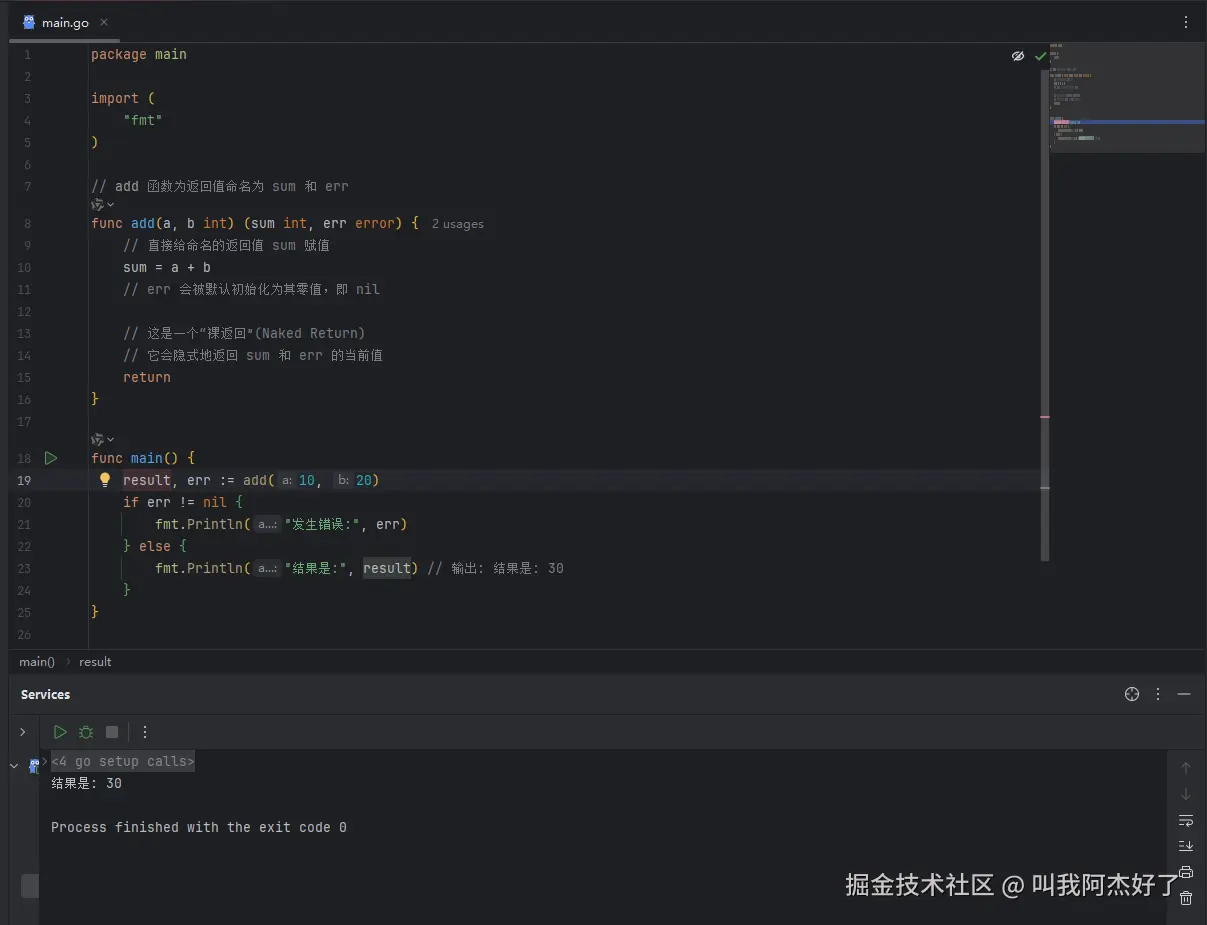Image resolution: width=1207 pixels, height=925 pixels.
Task: Click the result breadcrumb
Action: tap(96, 662)
